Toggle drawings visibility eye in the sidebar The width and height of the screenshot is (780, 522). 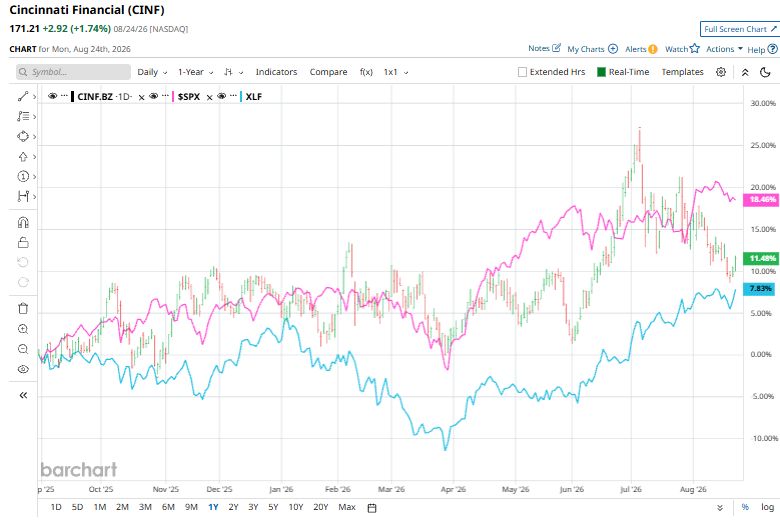tap(23, 369)
